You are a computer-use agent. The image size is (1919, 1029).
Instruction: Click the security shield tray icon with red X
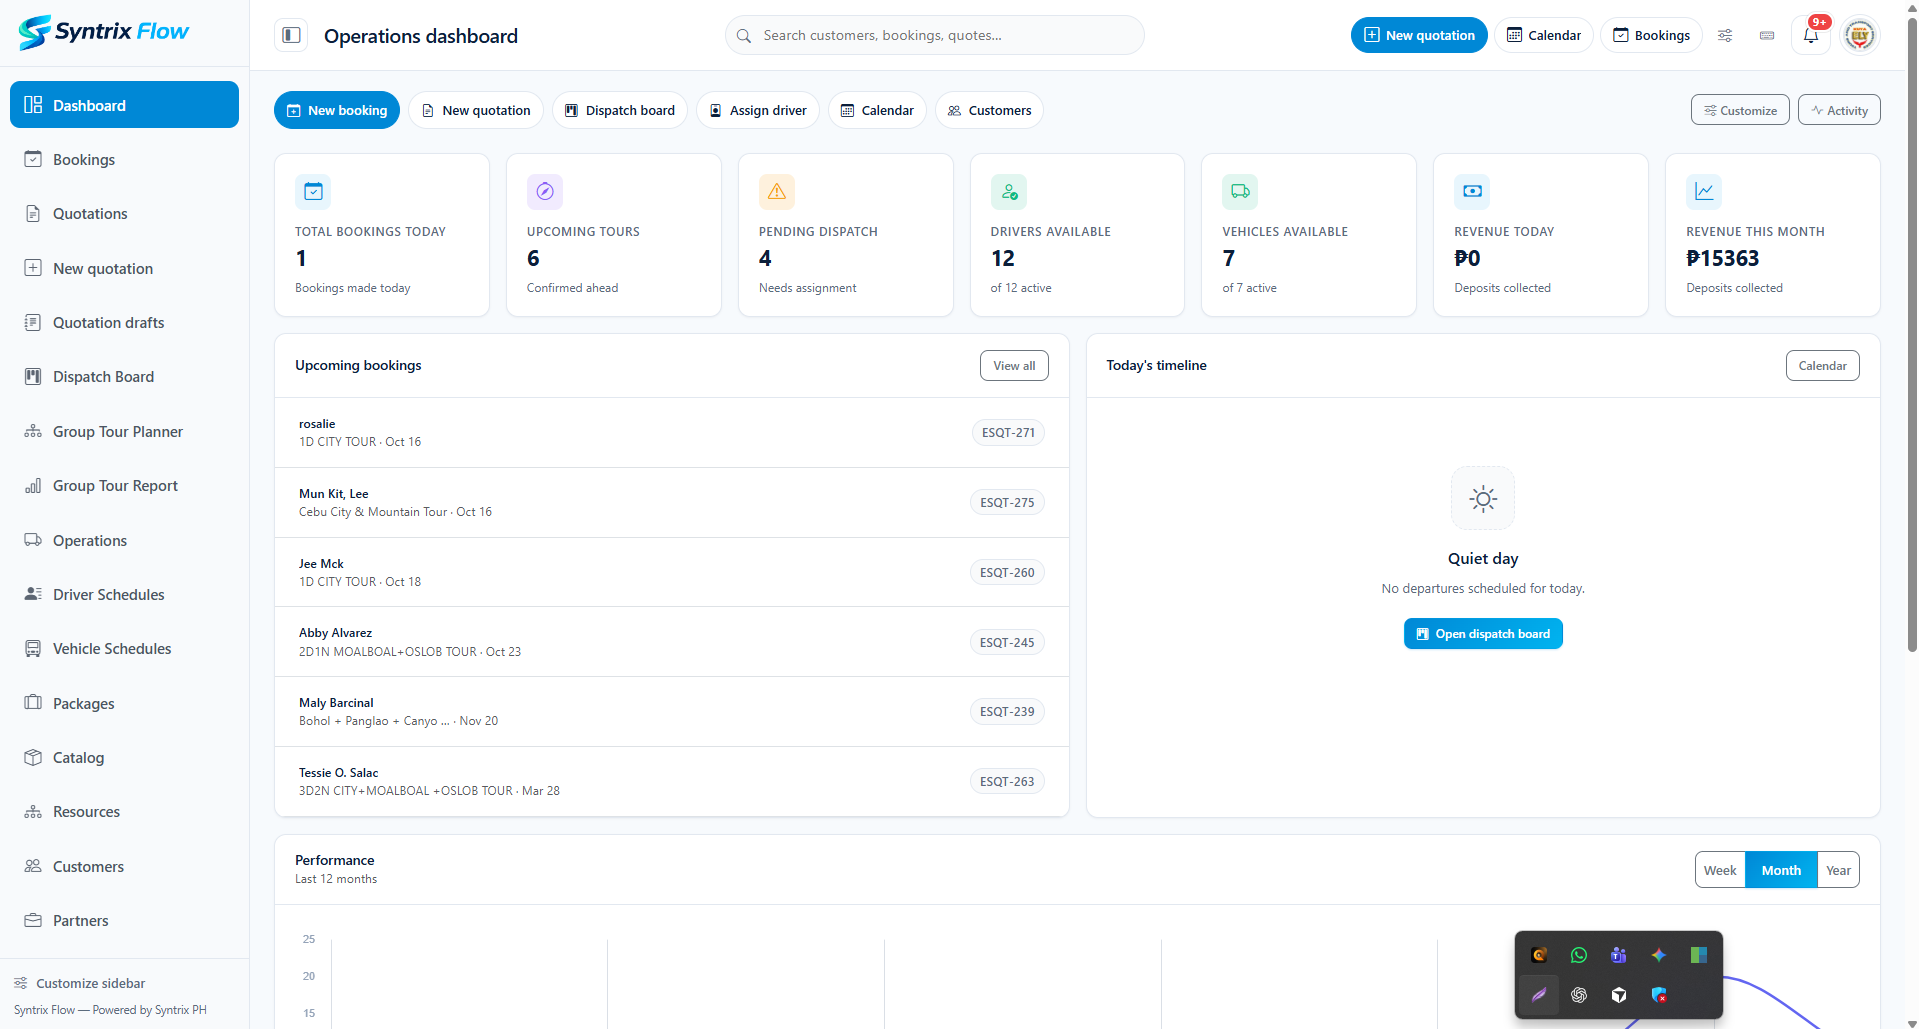1659,995
